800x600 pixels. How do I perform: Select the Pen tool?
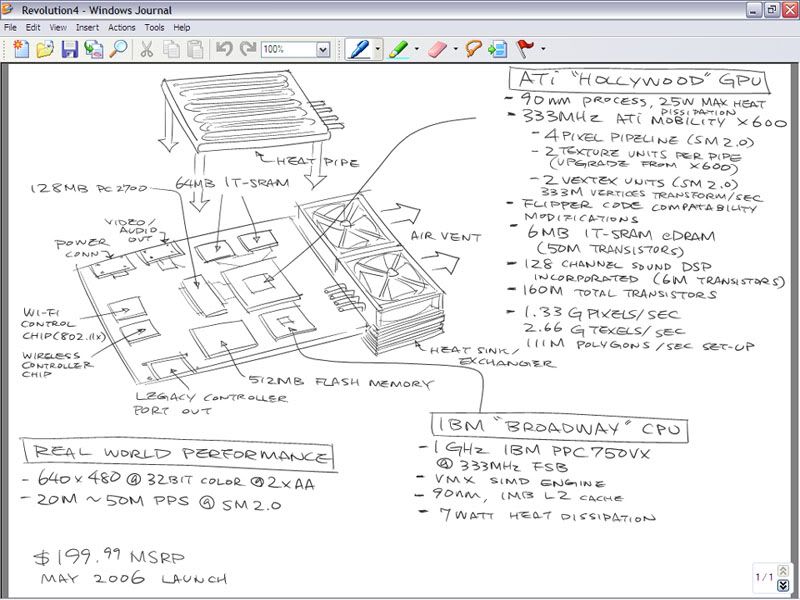pos(359,49)
